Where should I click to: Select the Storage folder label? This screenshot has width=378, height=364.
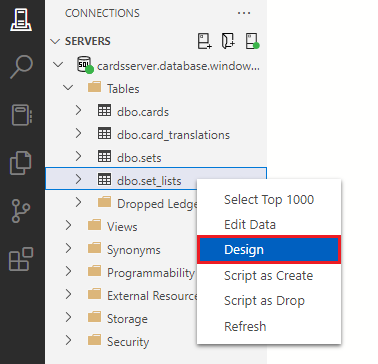click(127, 319)
